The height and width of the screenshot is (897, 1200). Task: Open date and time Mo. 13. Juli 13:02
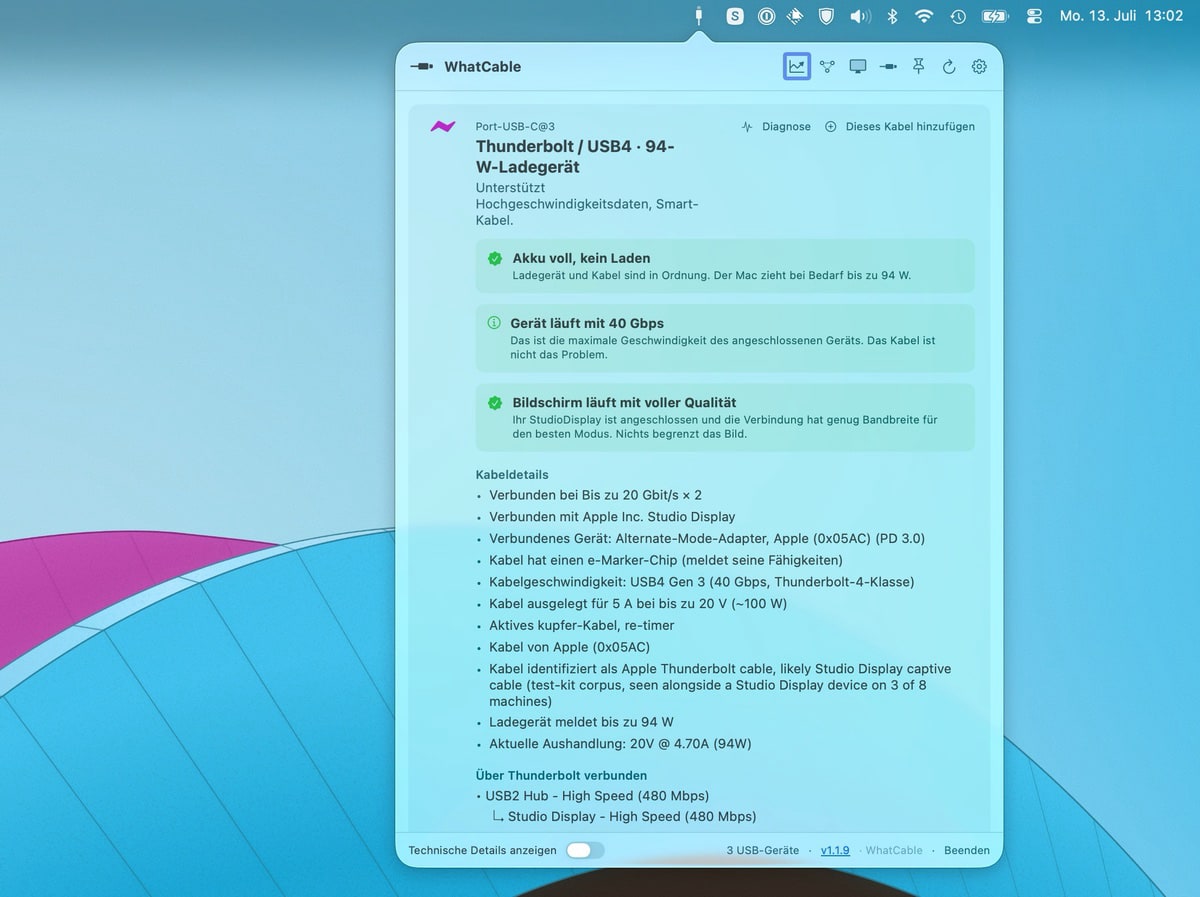pos(1121,16)
